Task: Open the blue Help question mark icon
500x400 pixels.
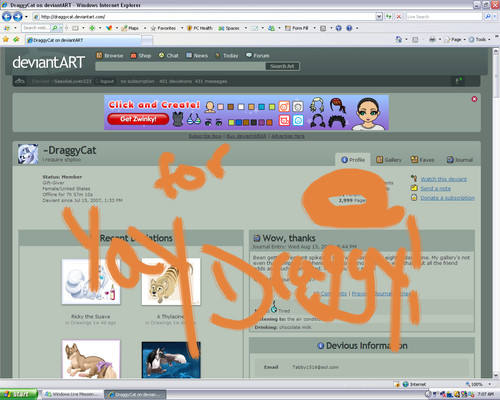Action: [x=349, y=28]
